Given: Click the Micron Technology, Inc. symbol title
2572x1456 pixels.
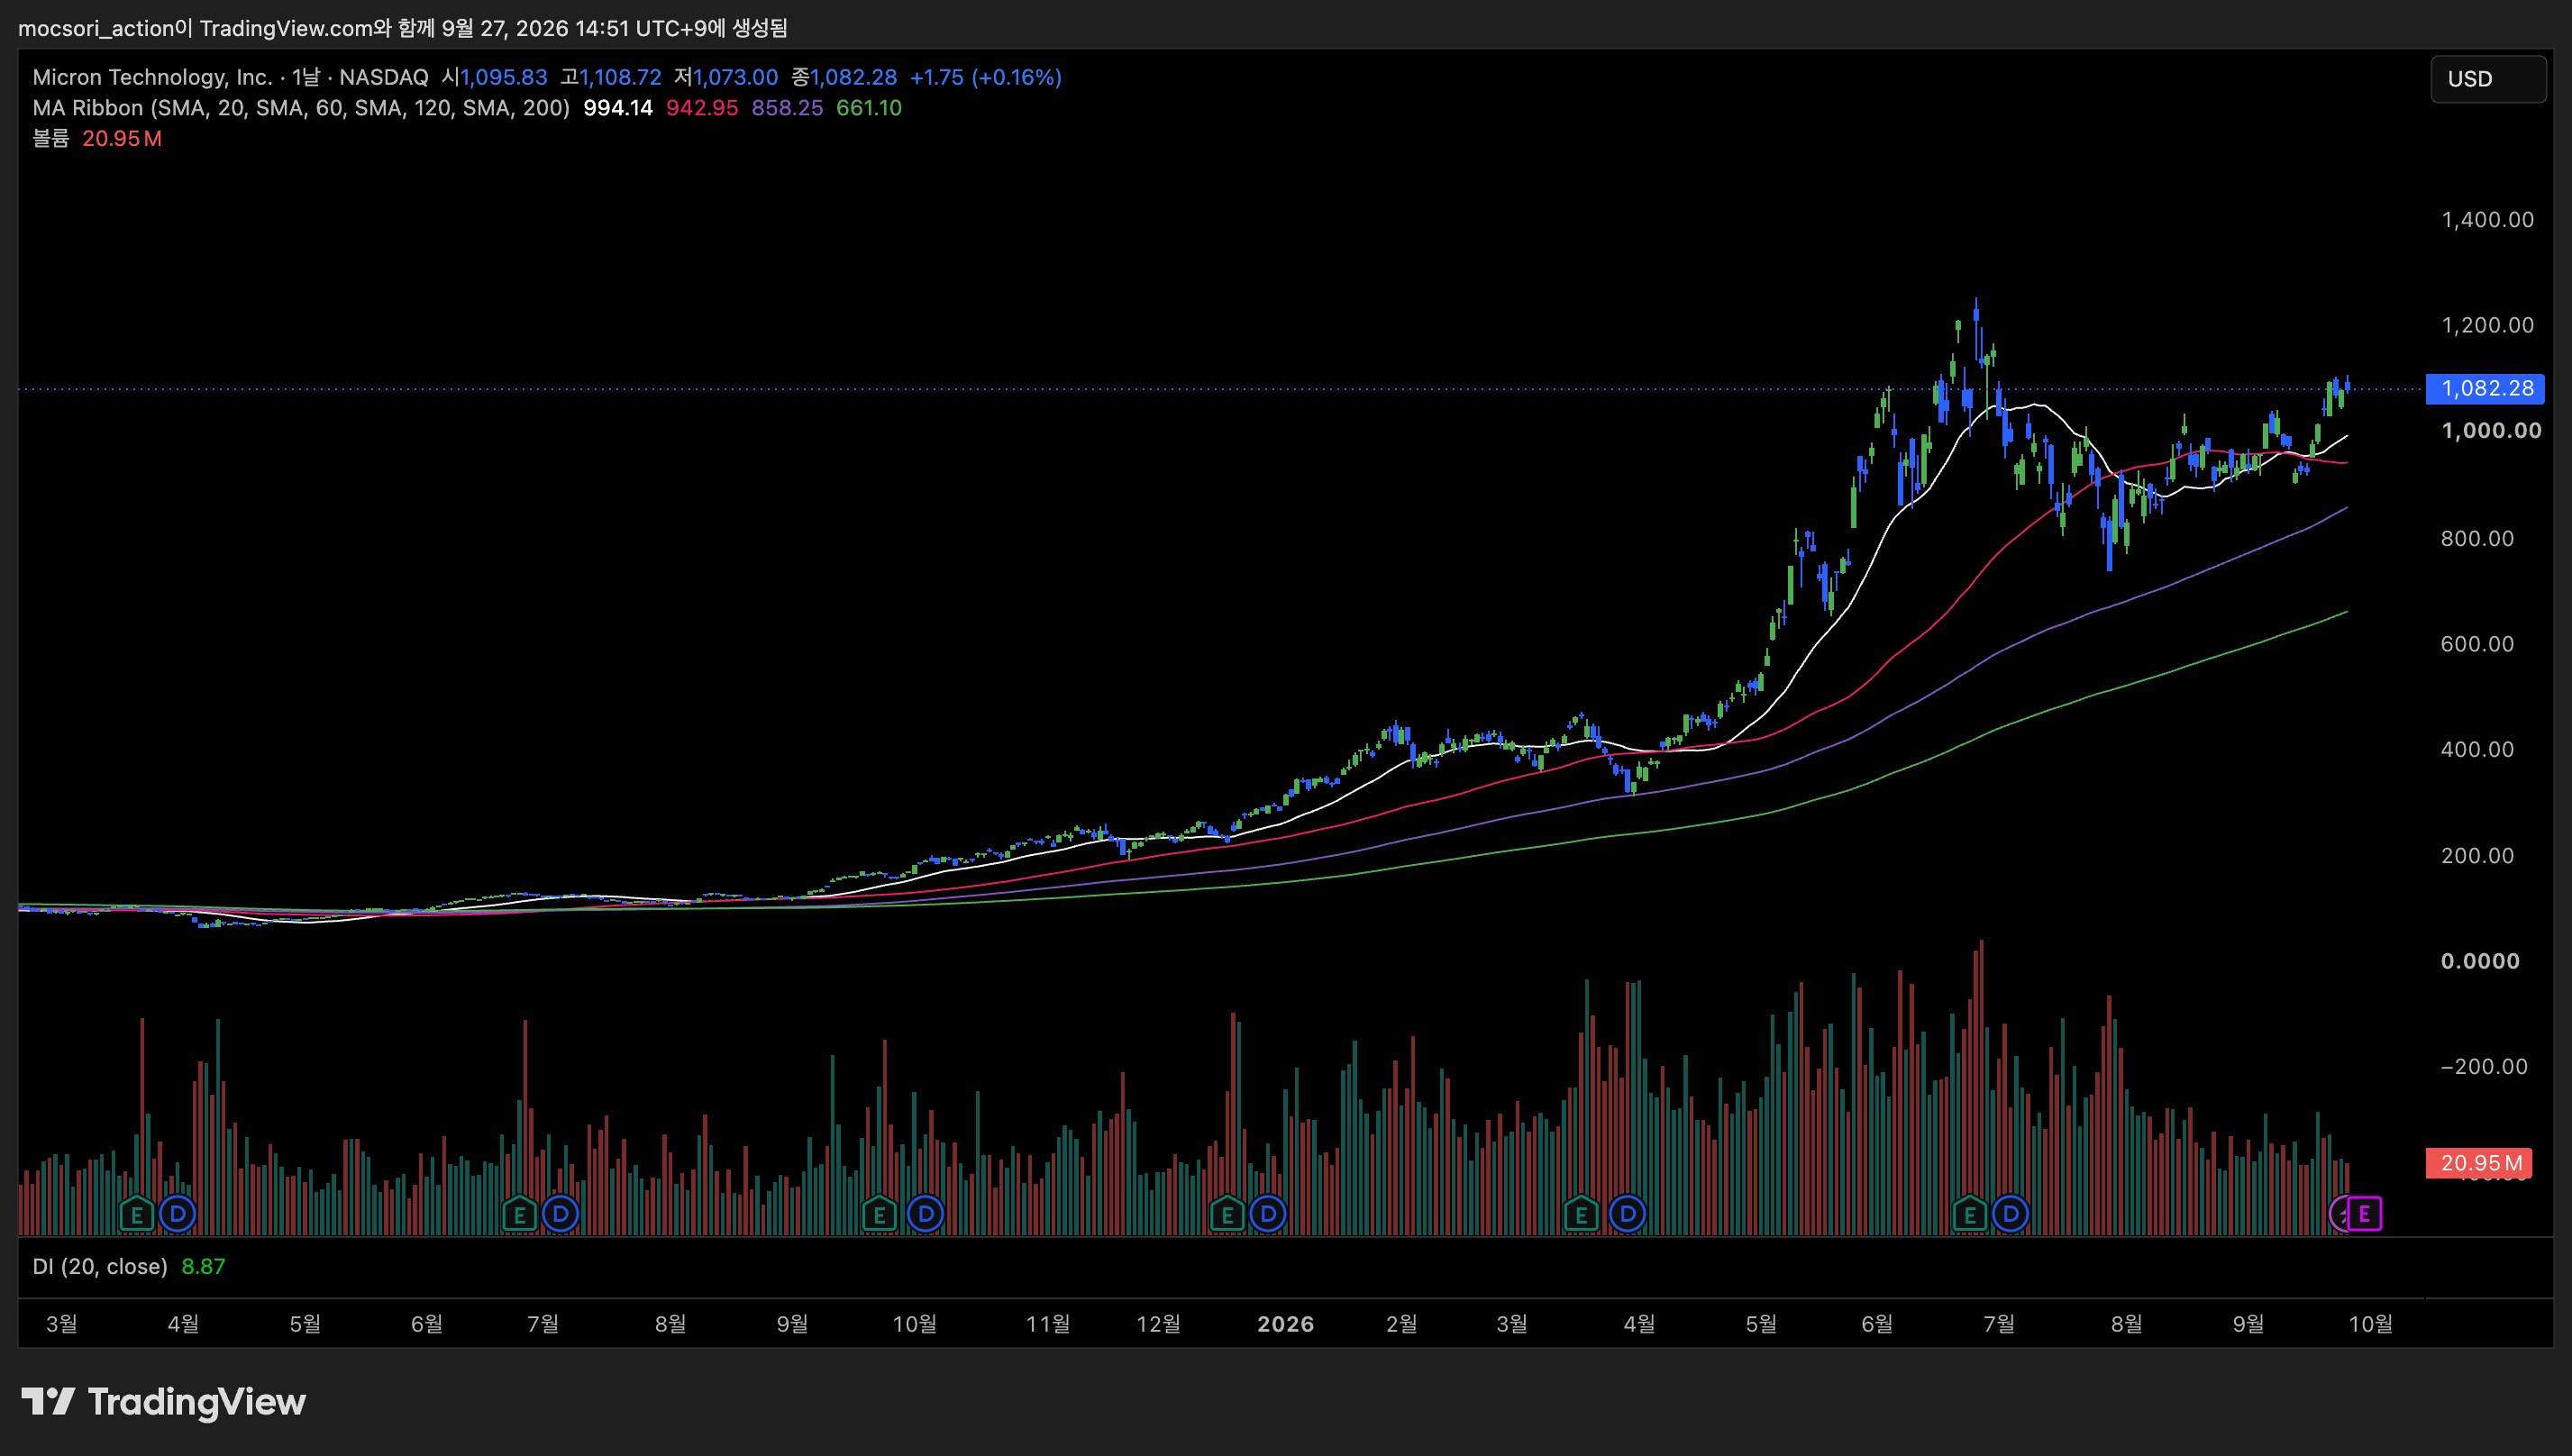Looking at the screenshot, I should coord(152,77).
